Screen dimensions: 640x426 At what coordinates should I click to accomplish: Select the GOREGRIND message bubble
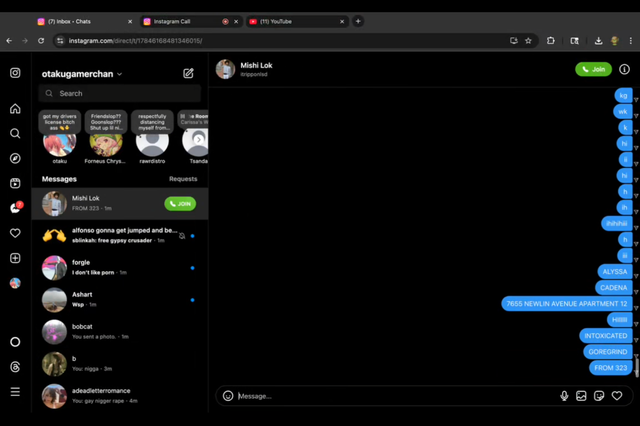[608, 352]
